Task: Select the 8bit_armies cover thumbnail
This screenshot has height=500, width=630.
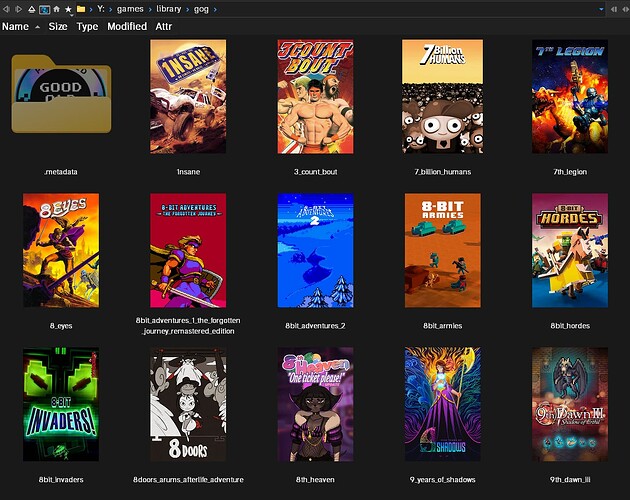Action: (442, 251)
